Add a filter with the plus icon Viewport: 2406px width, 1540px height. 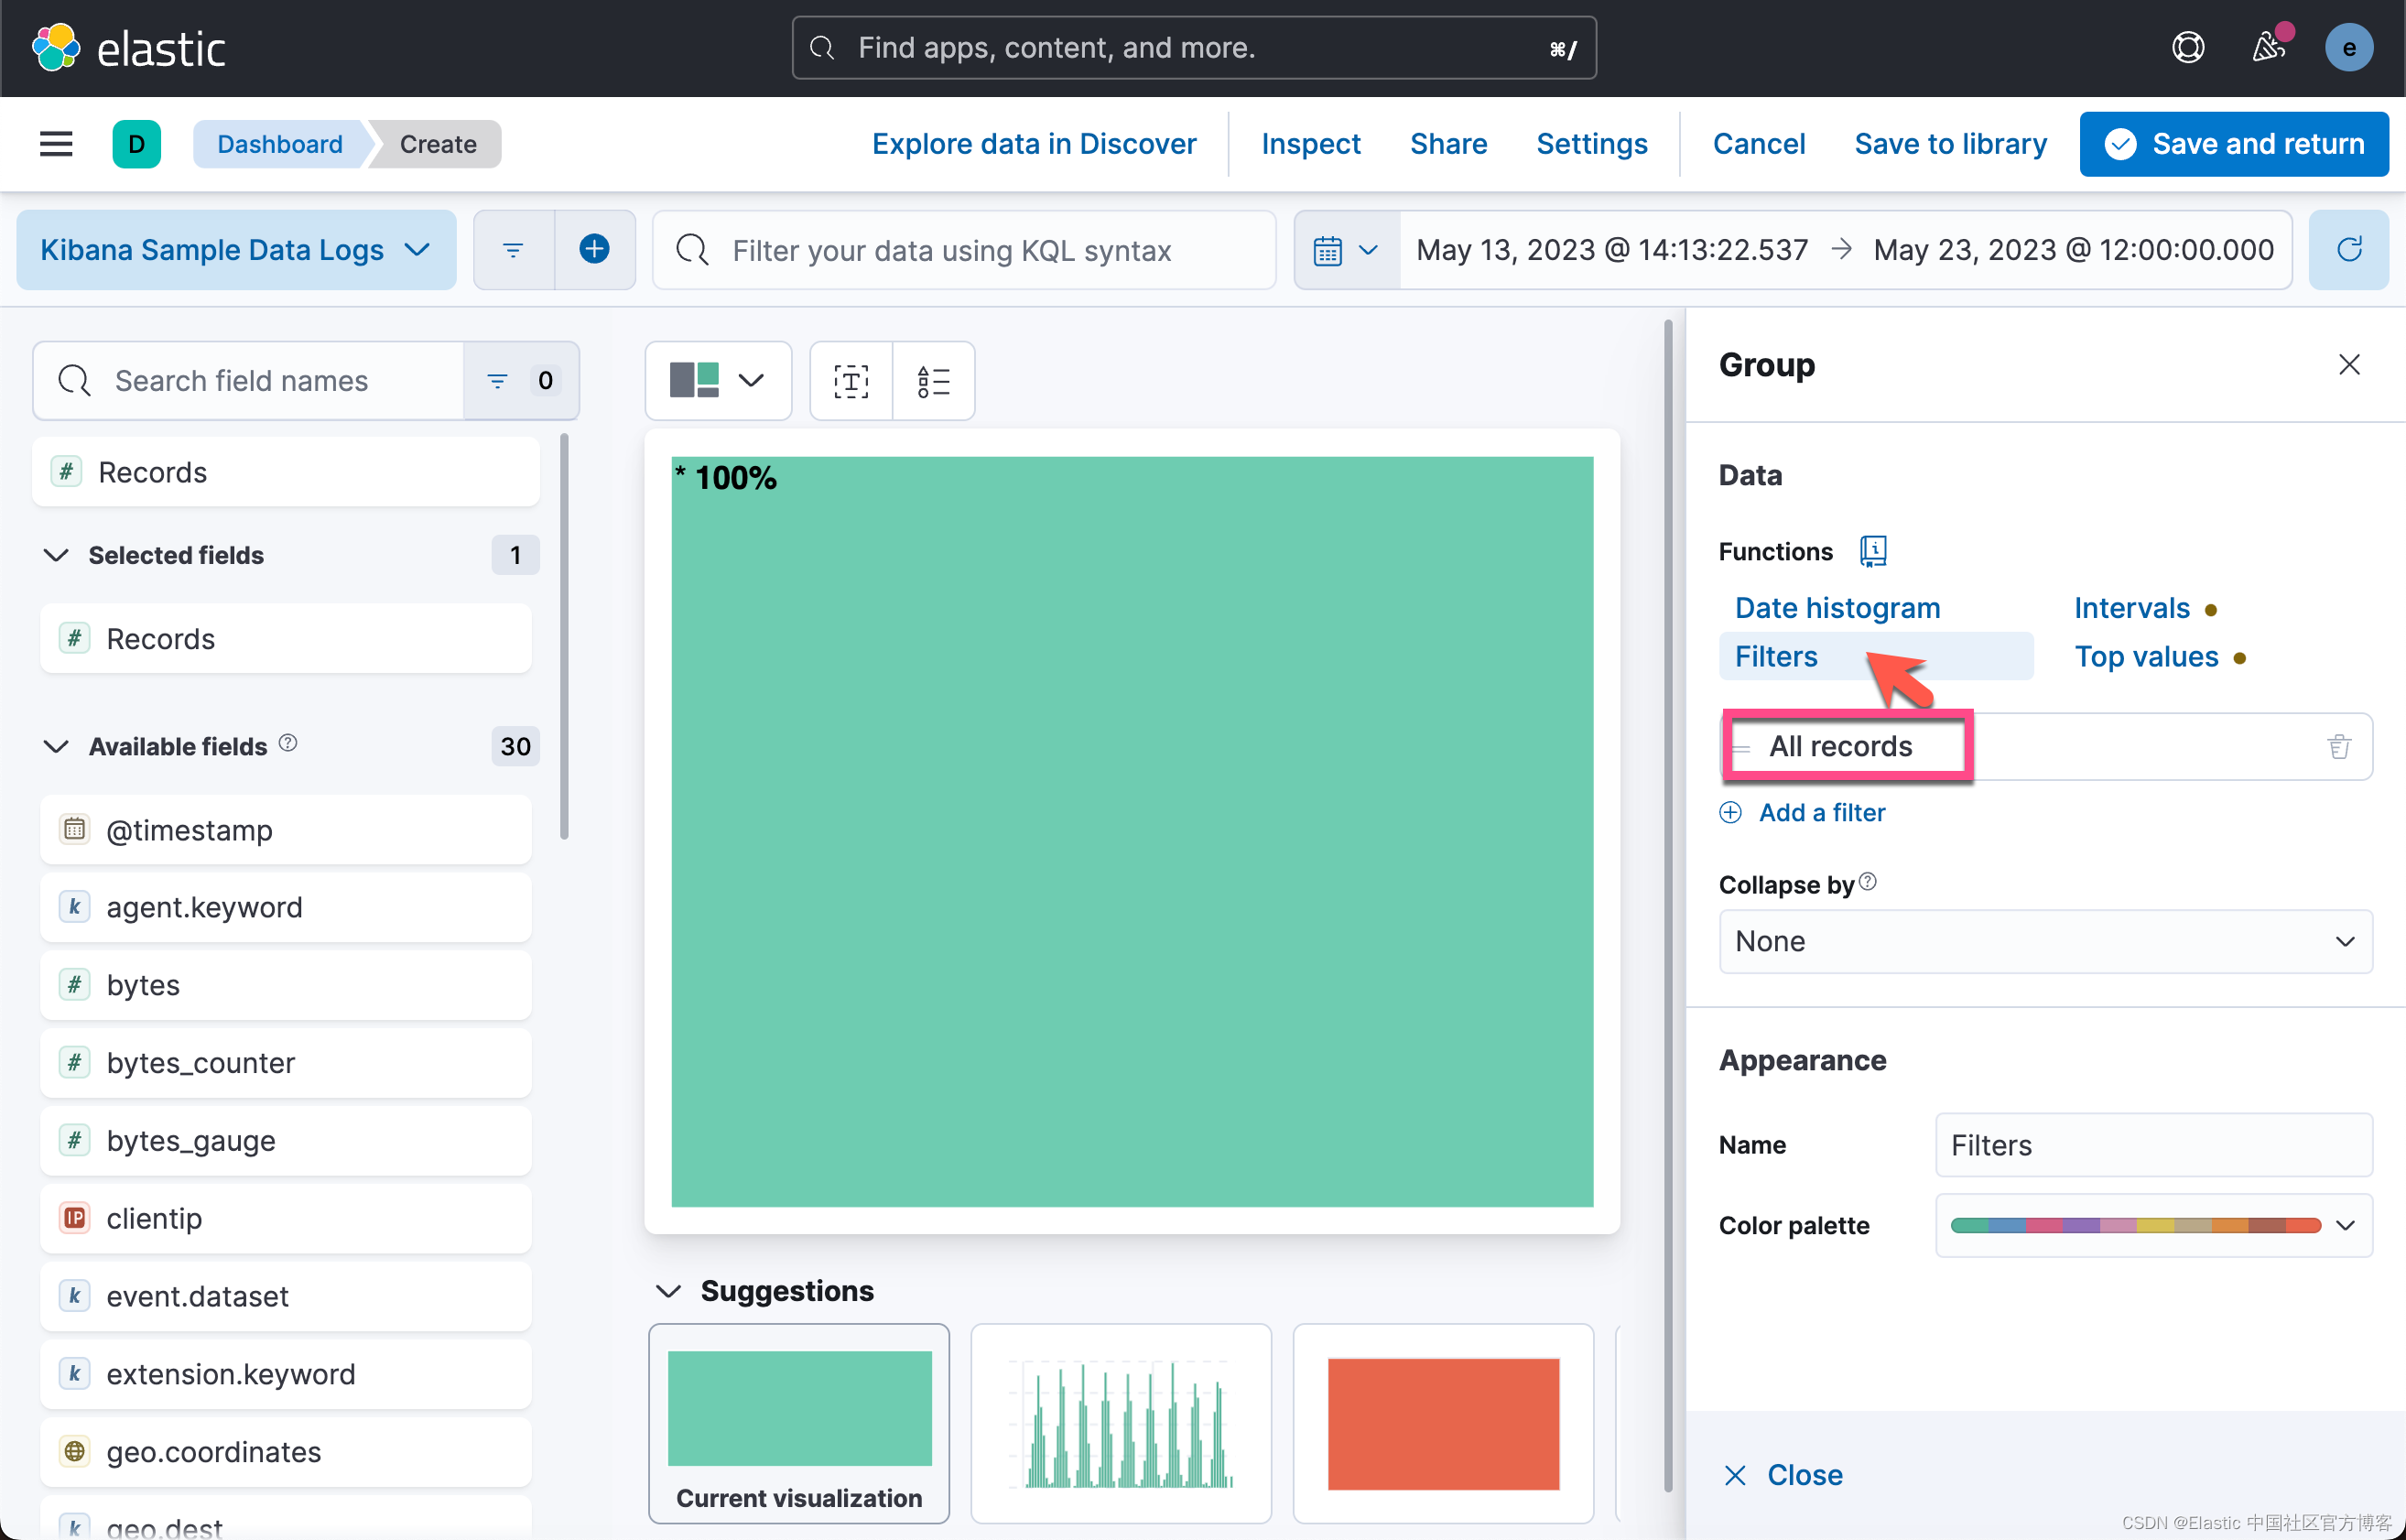coord(595,250)
